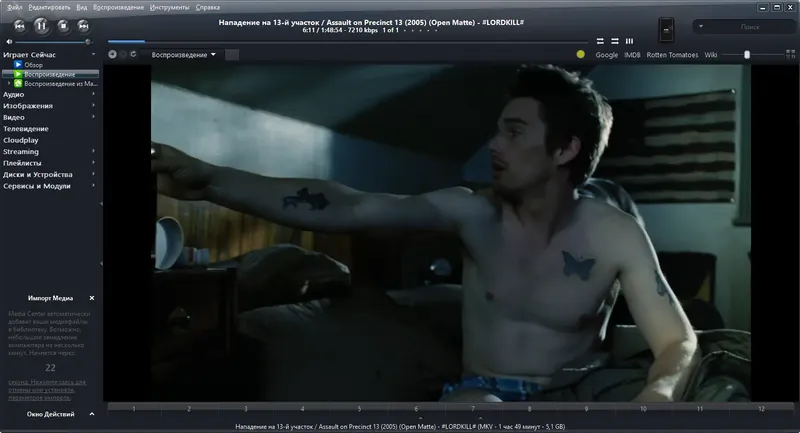This screenshot has height=433, width=800.
Task: Click the volume slider track
Action: pyautogui.click(x=53, y=42)
